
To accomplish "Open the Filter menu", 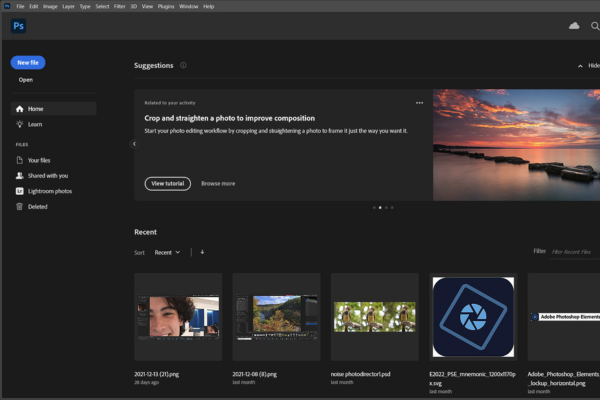I will 119,7.
